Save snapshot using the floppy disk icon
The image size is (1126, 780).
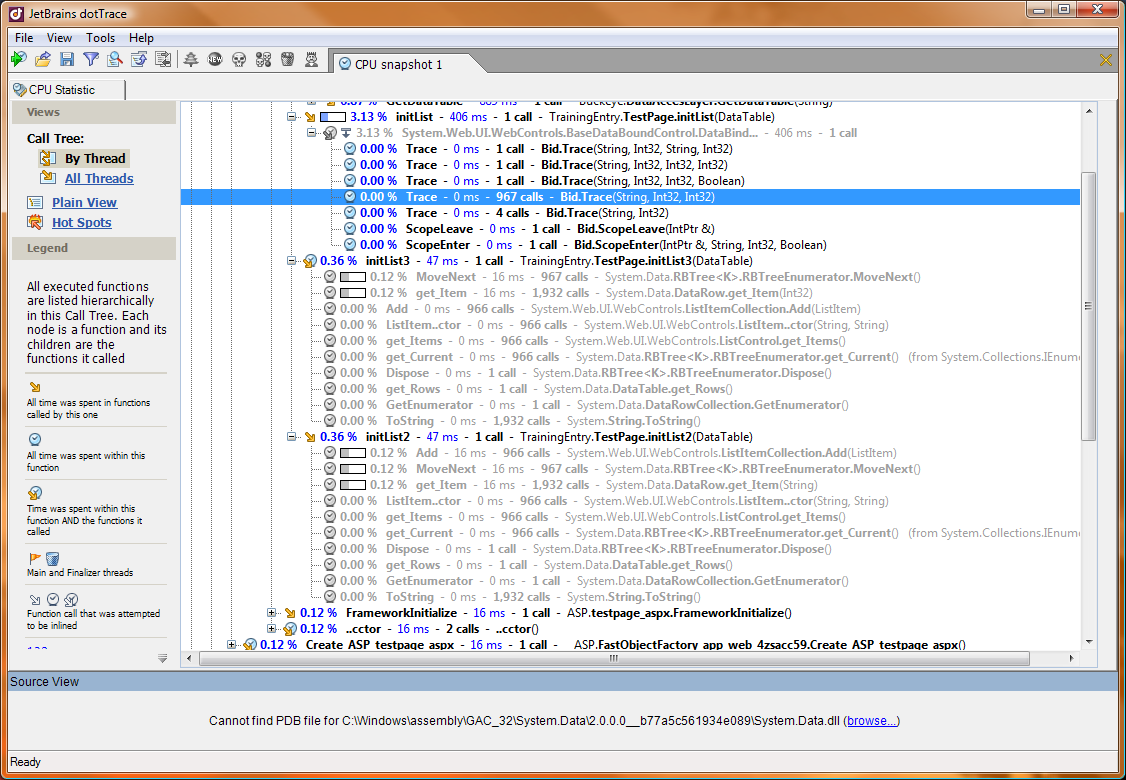(x=67, y=60)
